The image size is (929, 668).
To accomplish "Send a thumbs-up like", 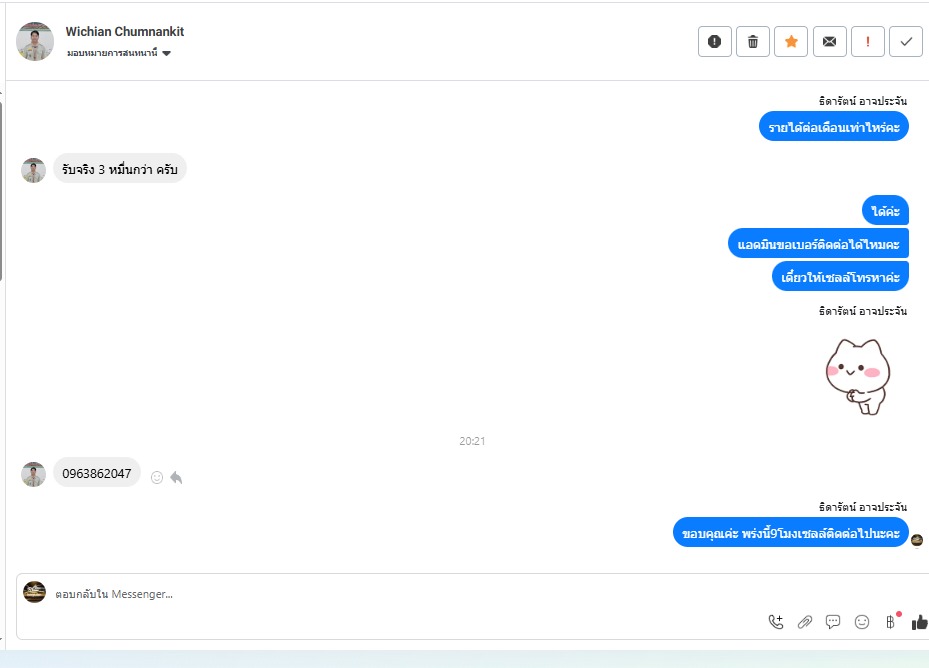I will (920, 622).
